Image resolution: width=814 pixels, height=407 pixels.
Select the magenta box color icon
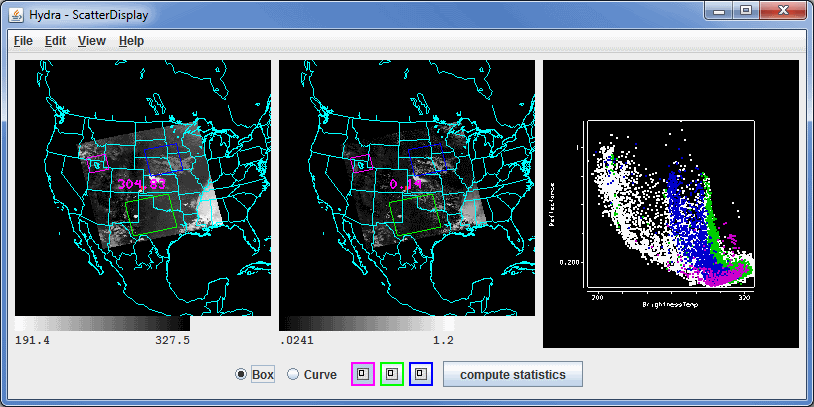(x=362, y=375)
